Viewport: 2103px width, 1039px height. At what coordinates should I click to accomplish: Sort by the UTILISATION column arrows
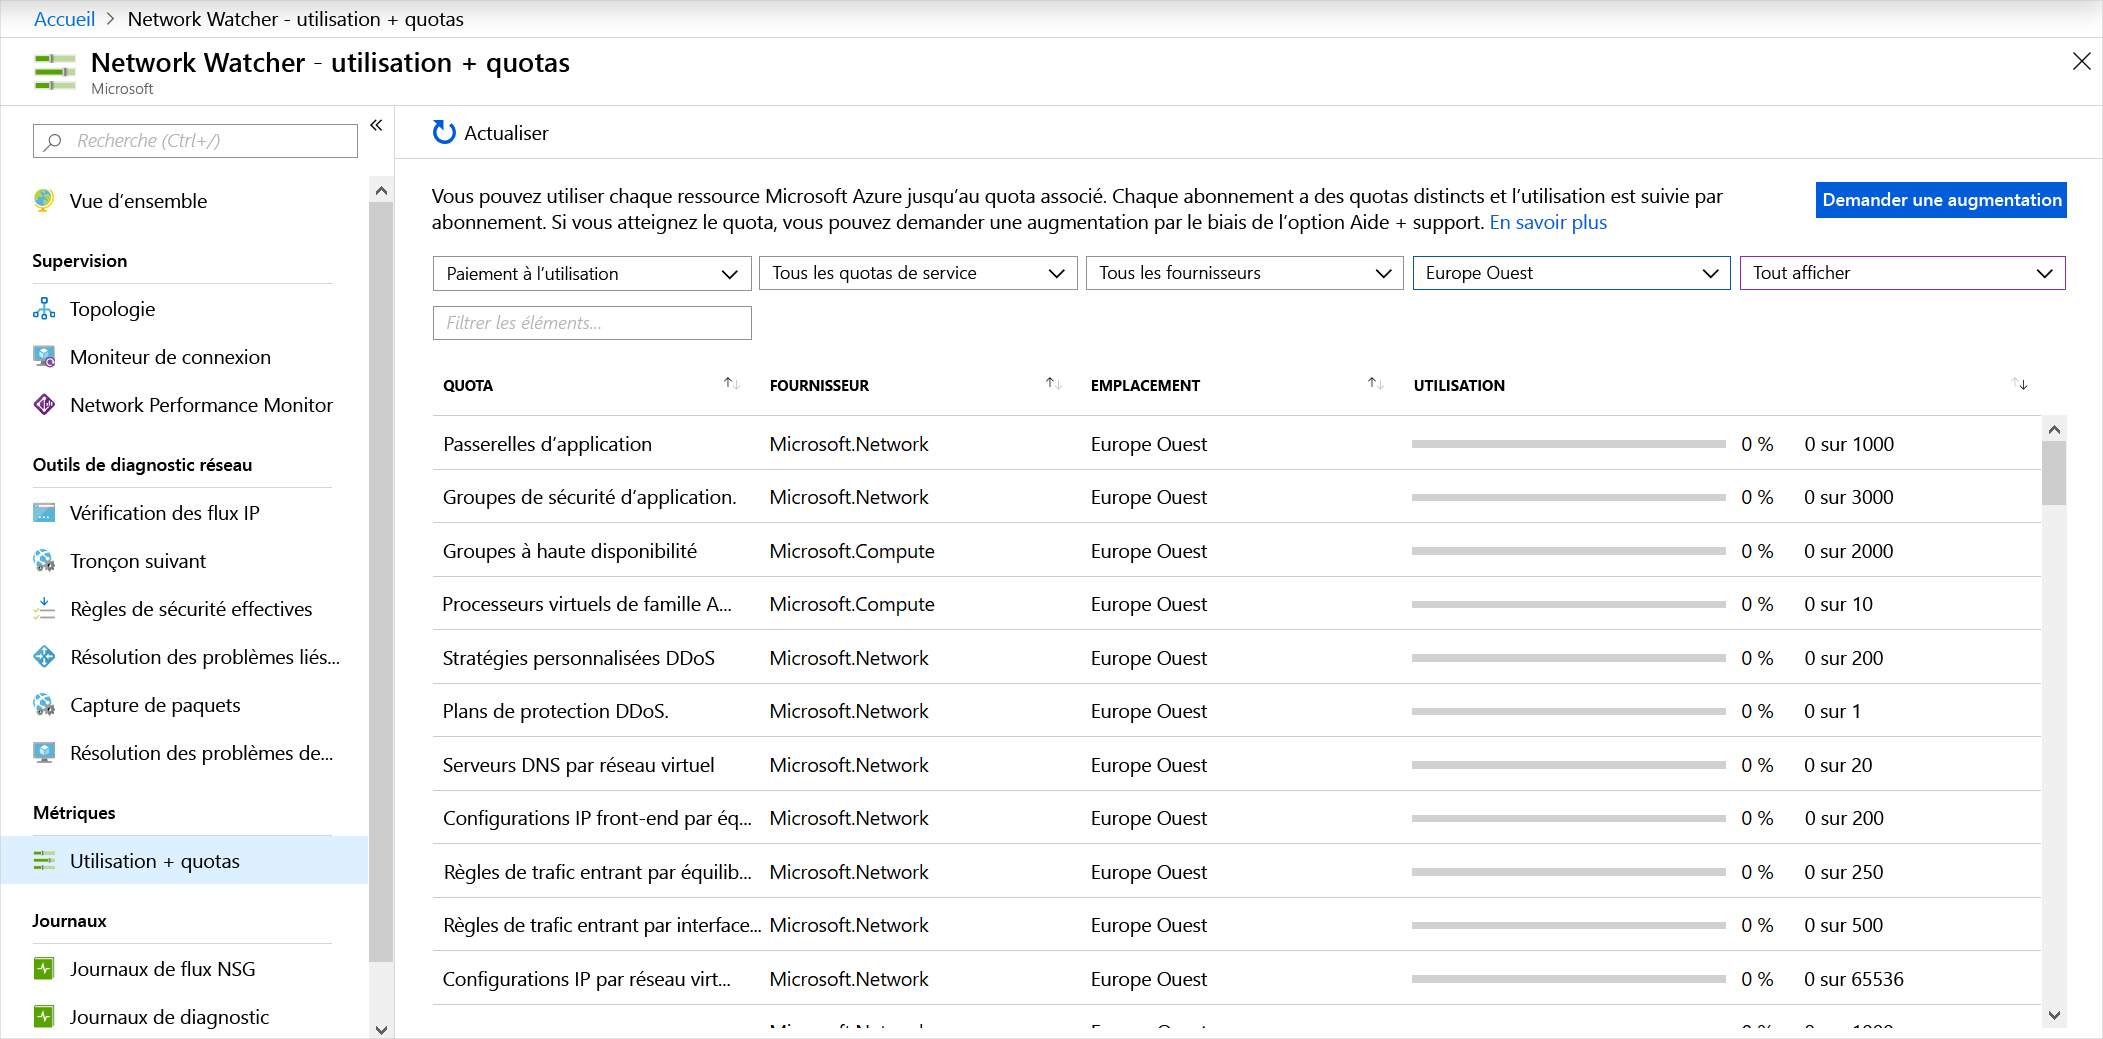coord(2019,384)
